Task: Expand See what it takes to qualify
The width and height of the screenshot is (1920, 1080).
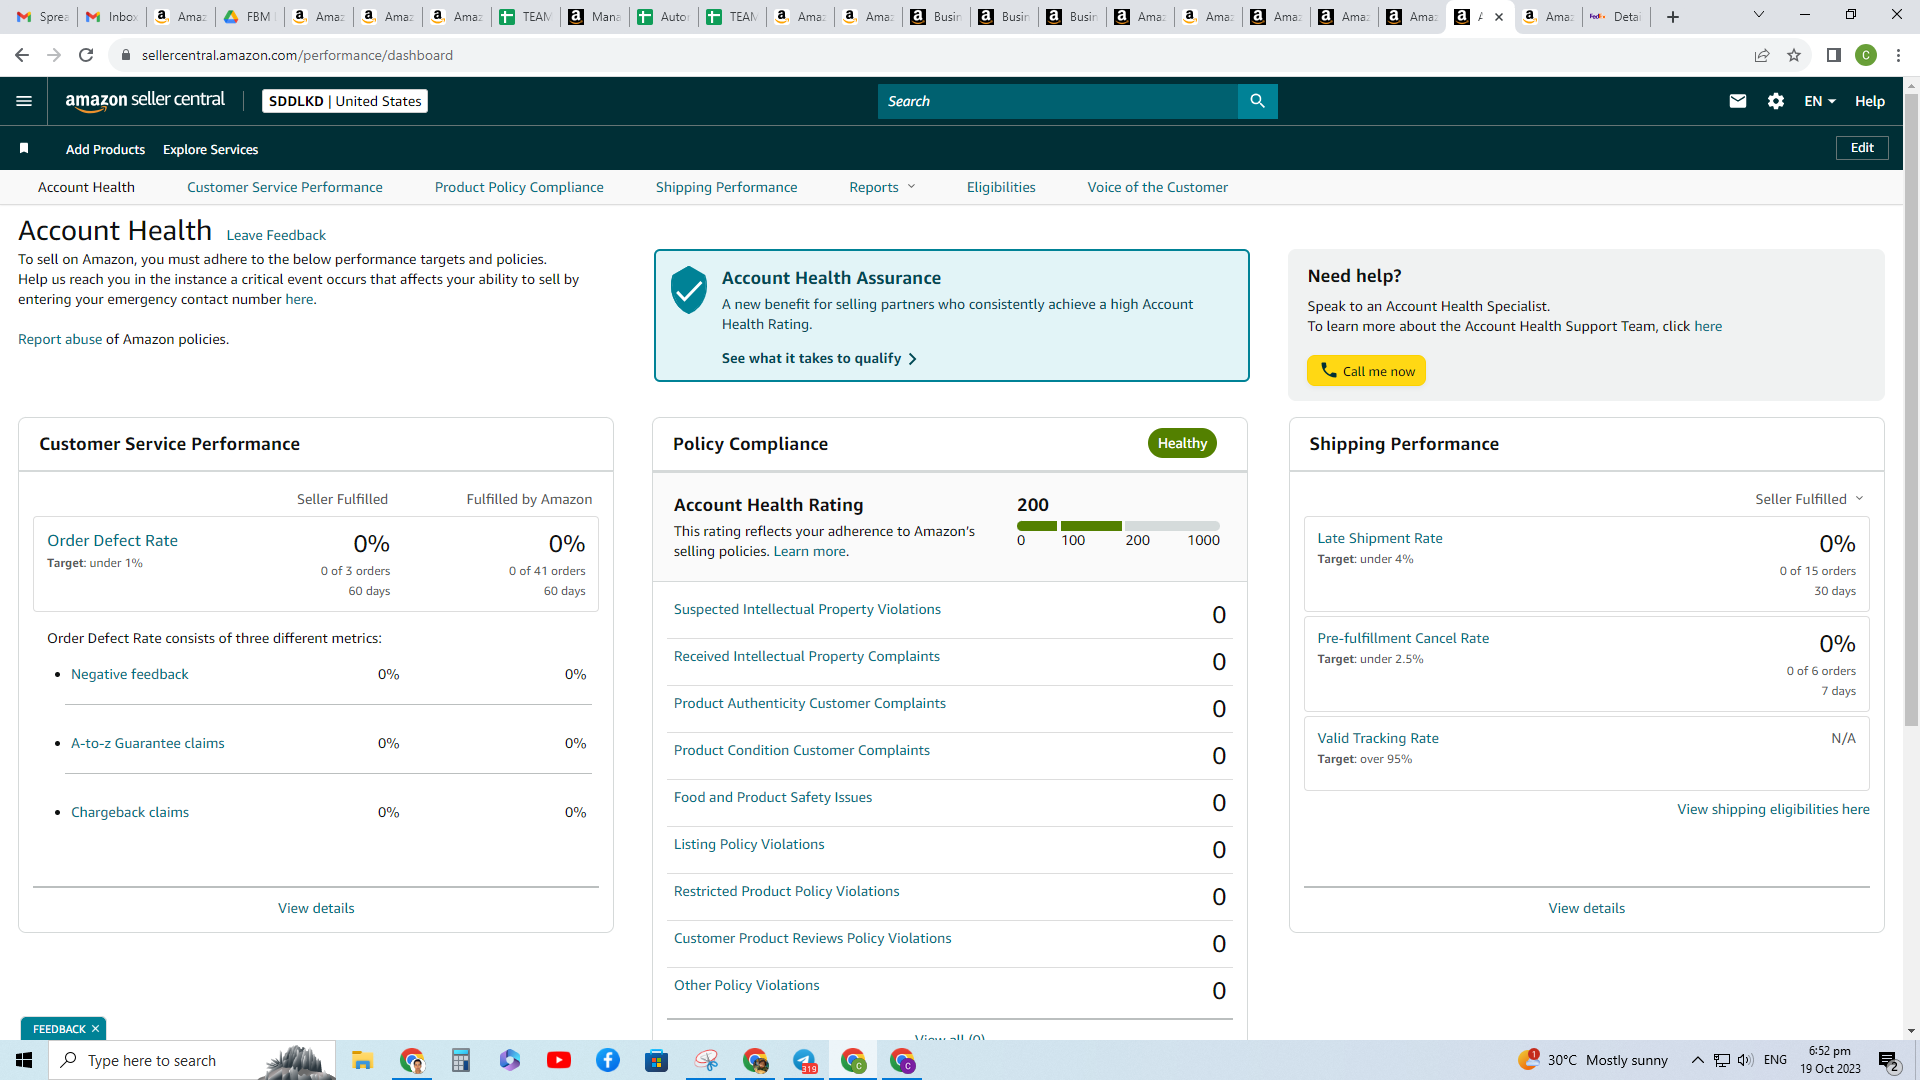Action: pyautogui.click(x=819, y=358)
